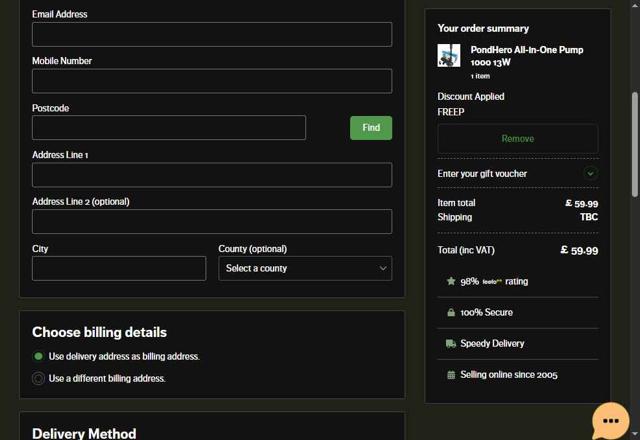The image size is (640, 440).
Task: Click the Choose billing details heading
Action: point(99,332)
